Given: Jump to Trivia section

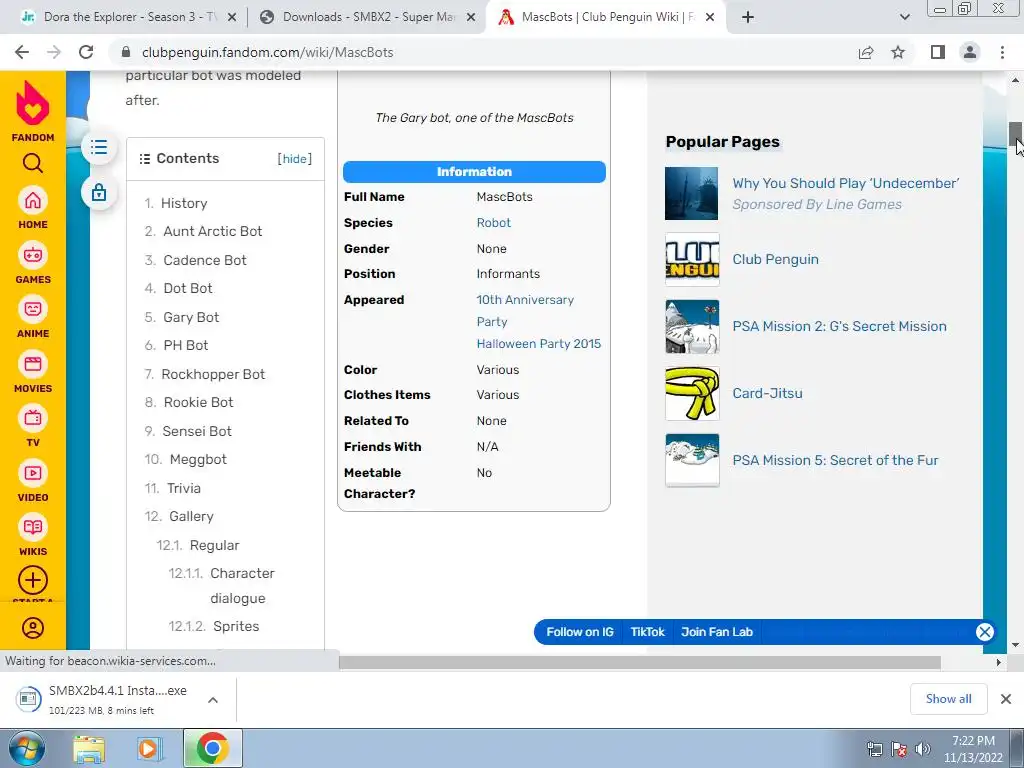Looking at the screenshot, I should (184, 488).
